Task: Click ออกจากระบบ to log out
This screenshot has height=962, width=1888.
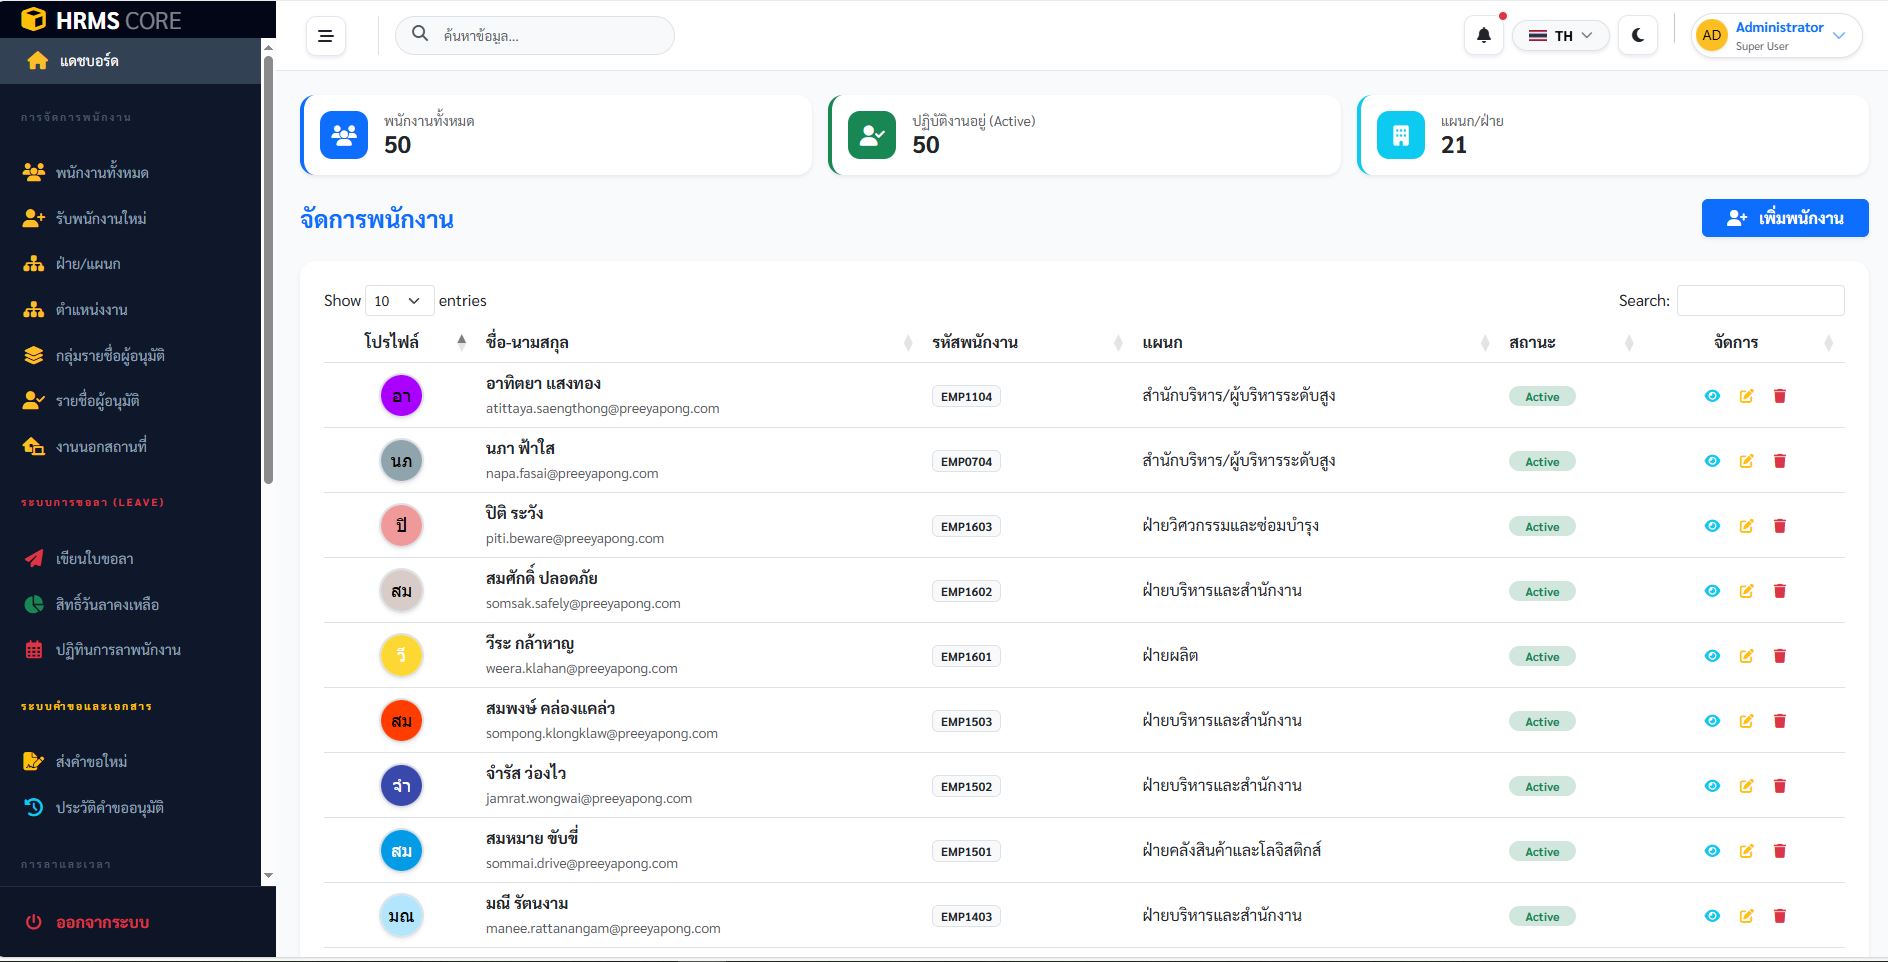Action: click(x=102, y=922)
